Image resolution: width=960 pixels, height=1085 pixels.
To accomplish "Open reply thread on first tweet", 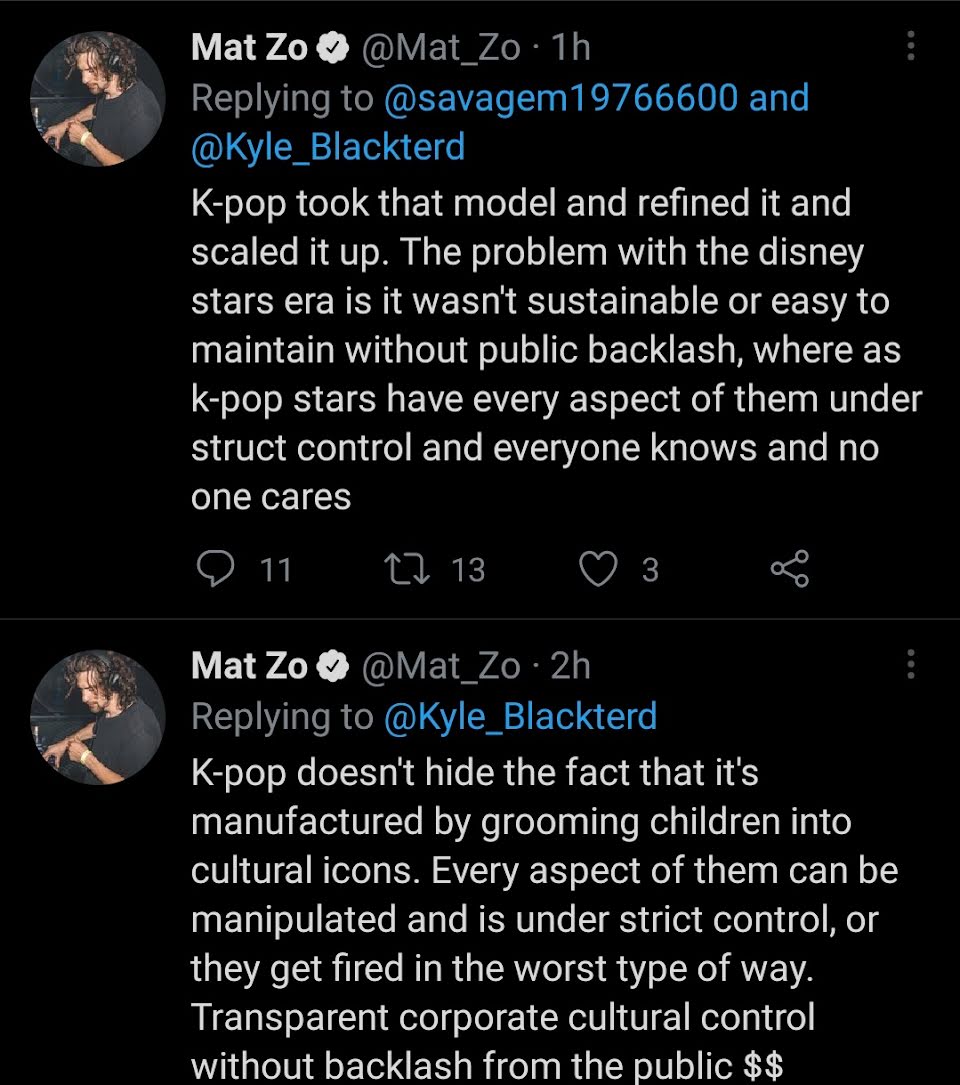I will (x=215, y=569).
